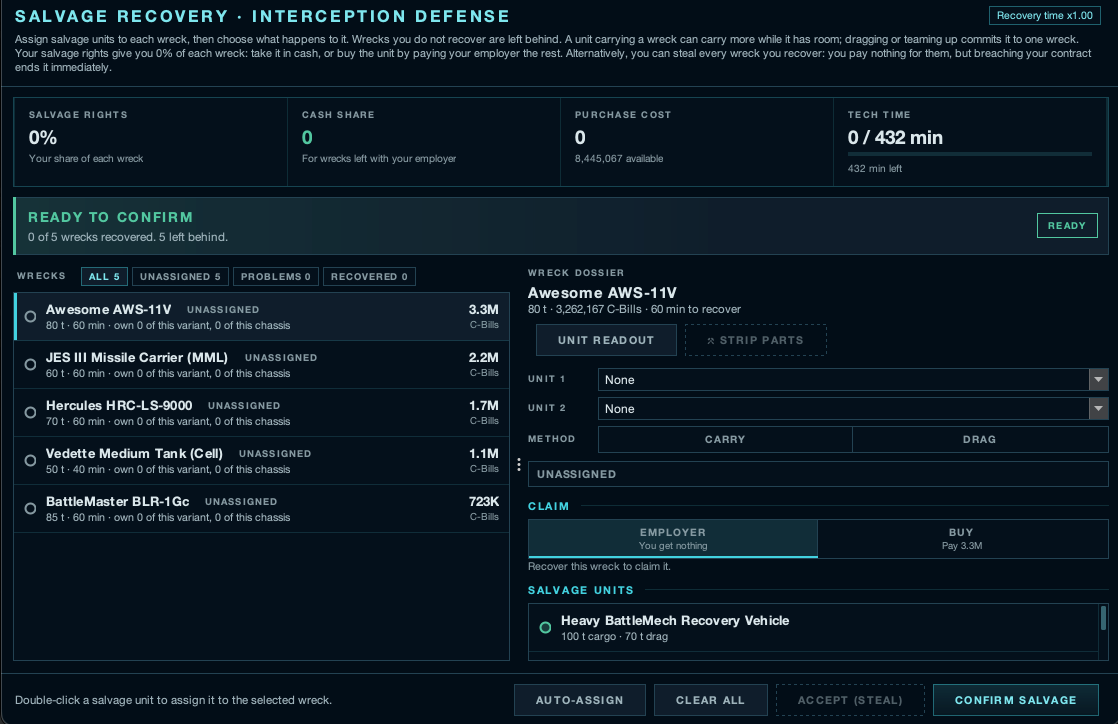1118x724 pixels.
Task: Select radio circle for JES III Missile Carrier
Action: (31, 364)
